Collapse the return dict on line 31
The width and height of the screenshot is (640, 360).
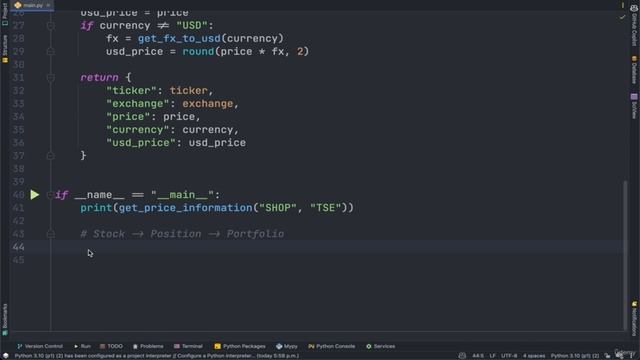tap(51, 78)
